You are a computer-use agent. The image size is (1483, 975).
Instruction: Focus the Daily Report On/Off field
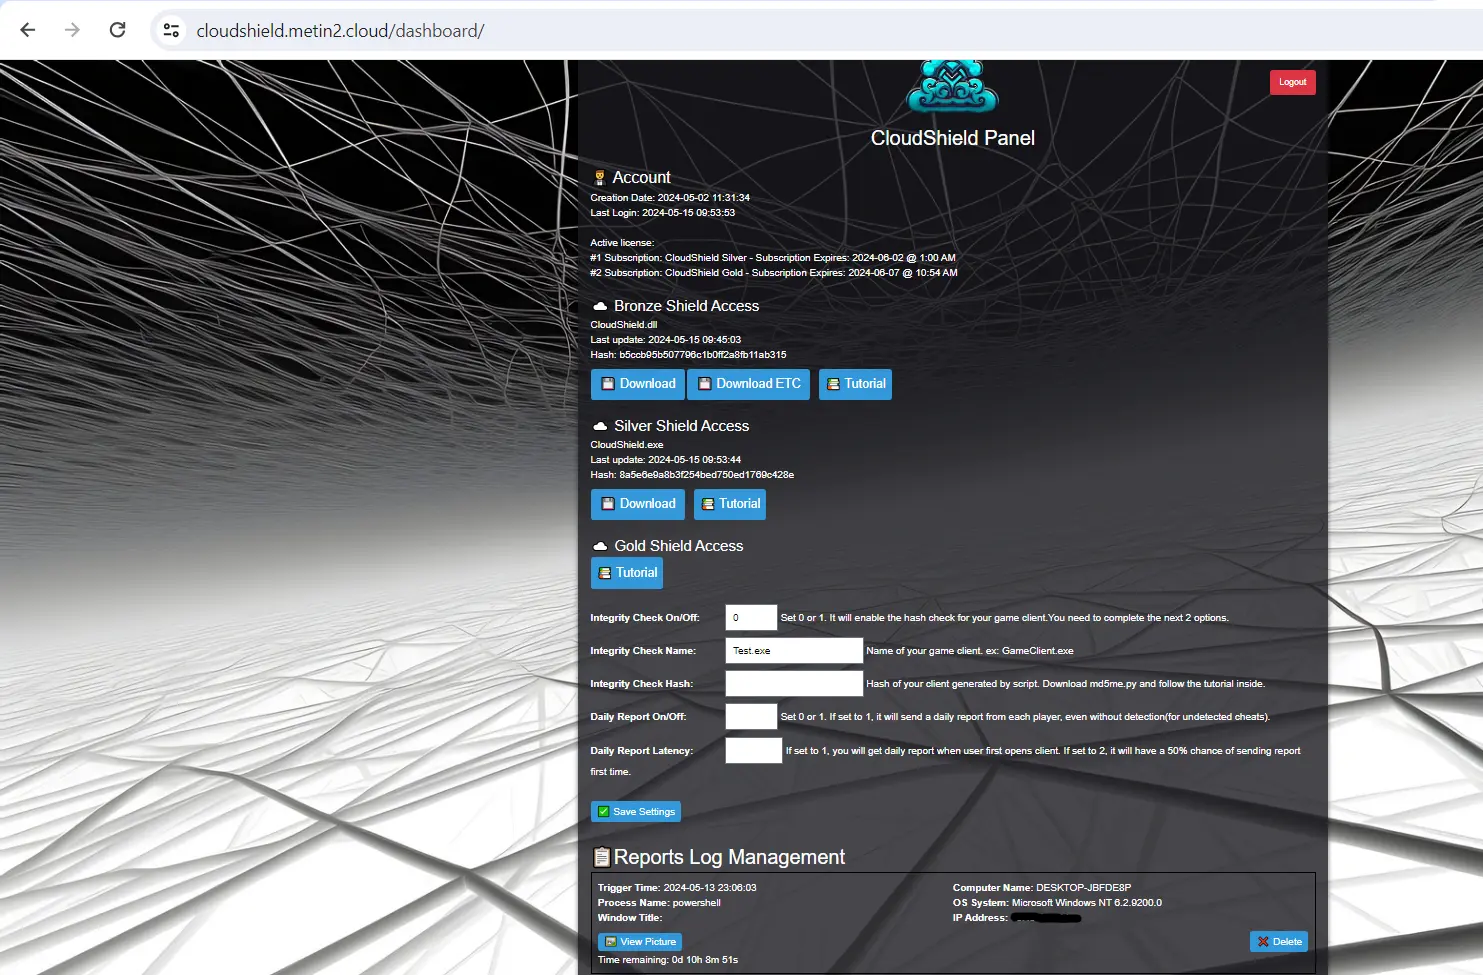751,717
